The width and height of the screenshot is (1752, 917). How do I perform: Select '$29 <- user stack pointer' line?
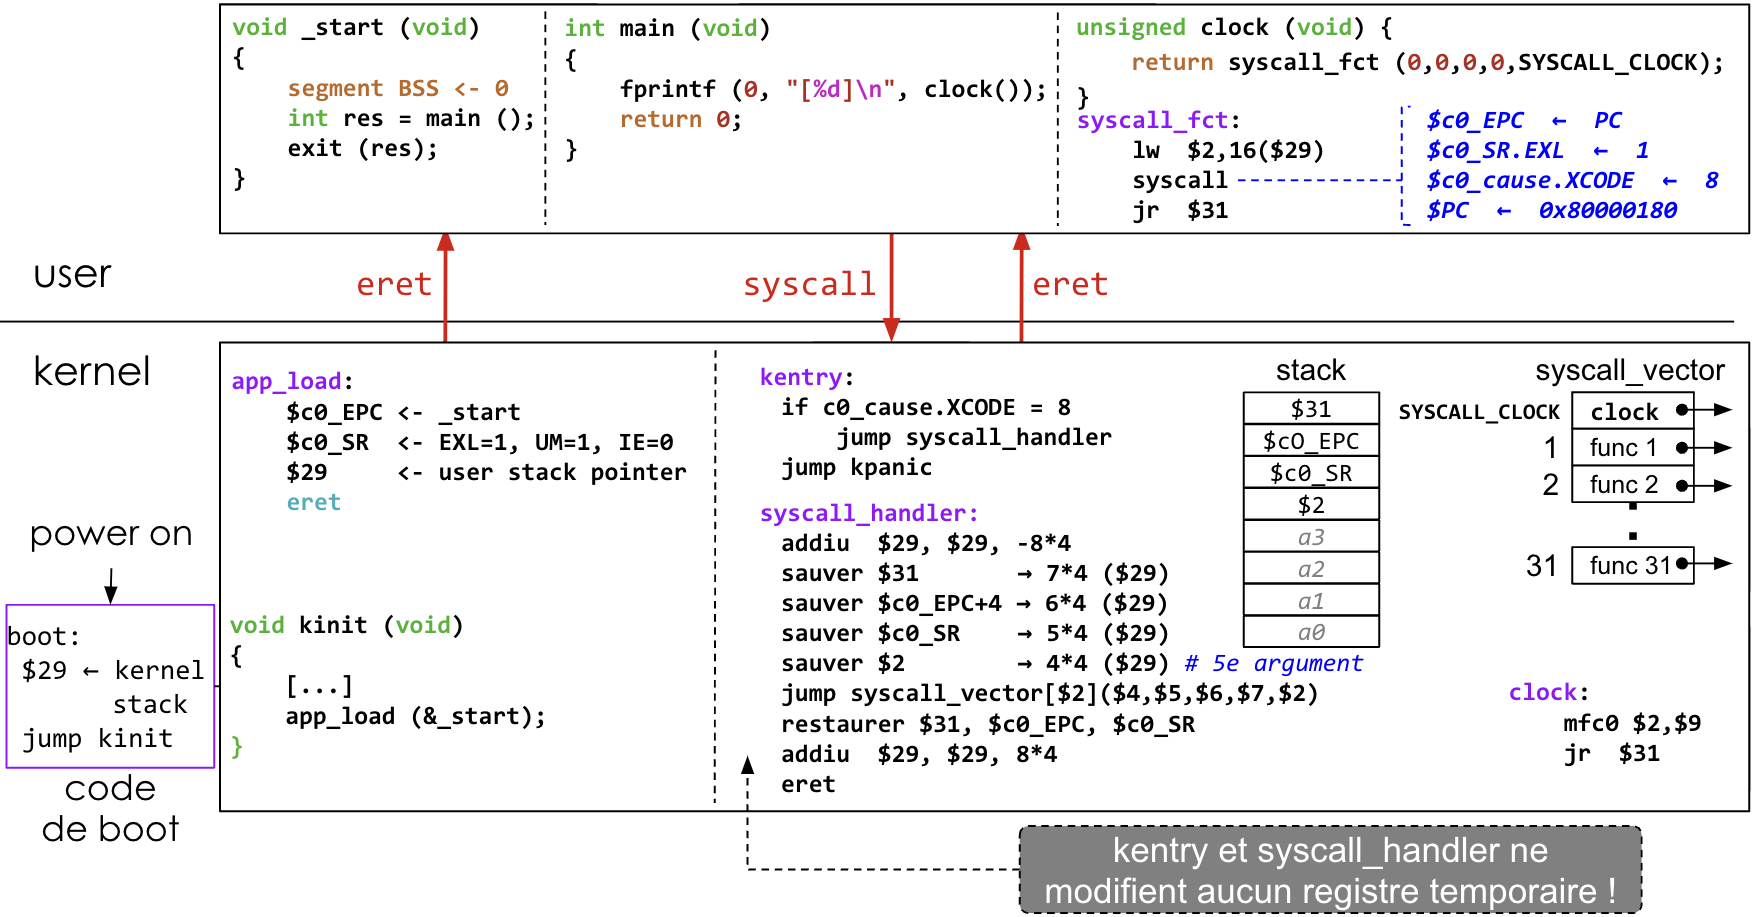pyautogui.click(x=486, y=473)
